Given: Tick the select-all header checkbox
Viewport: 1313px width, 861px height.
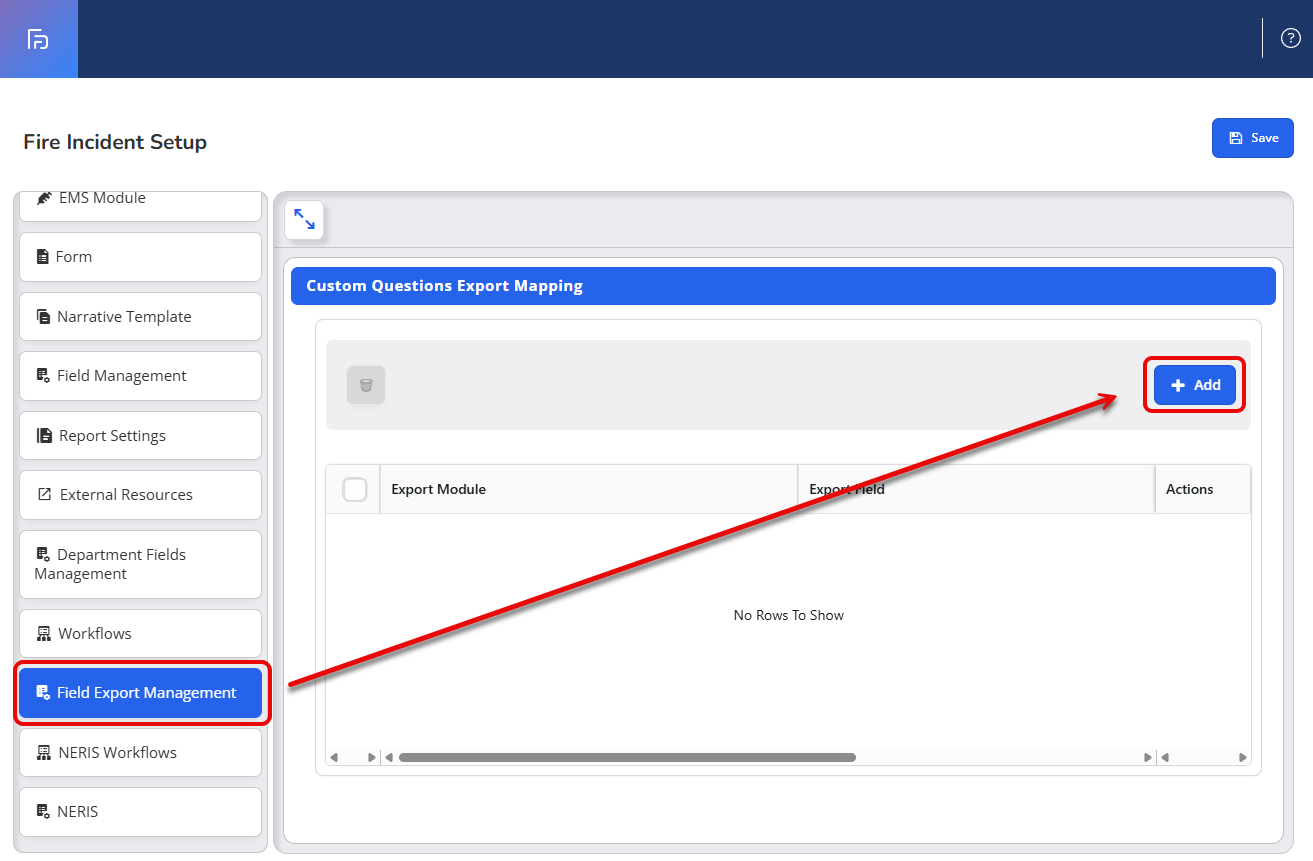Looking at the screenshot, I should point(355,489).
